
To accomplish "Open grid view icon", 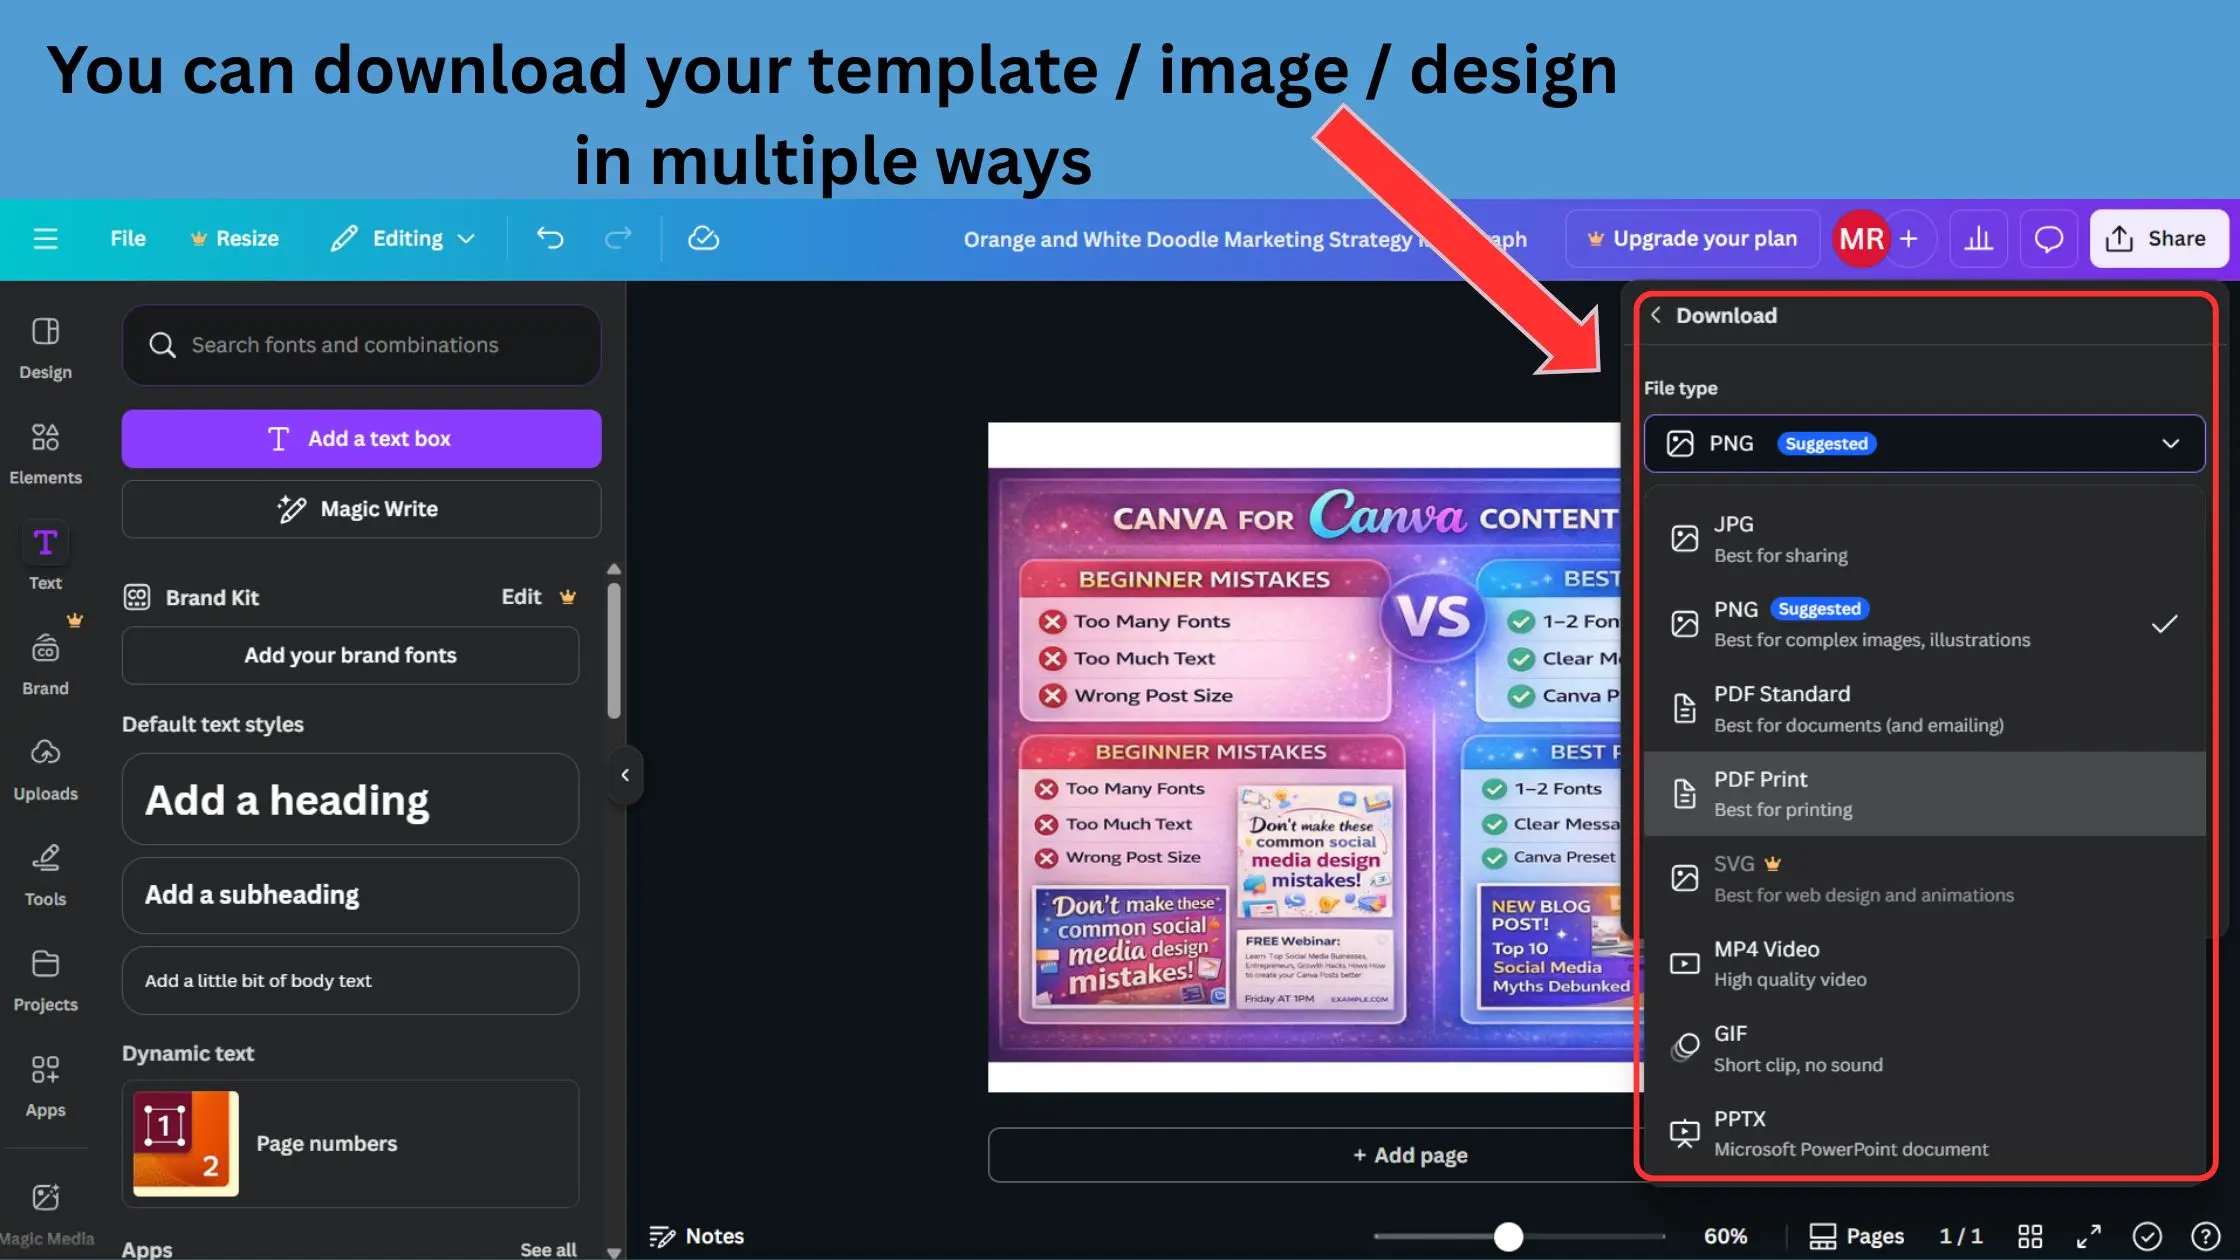I will 2030,1236.
